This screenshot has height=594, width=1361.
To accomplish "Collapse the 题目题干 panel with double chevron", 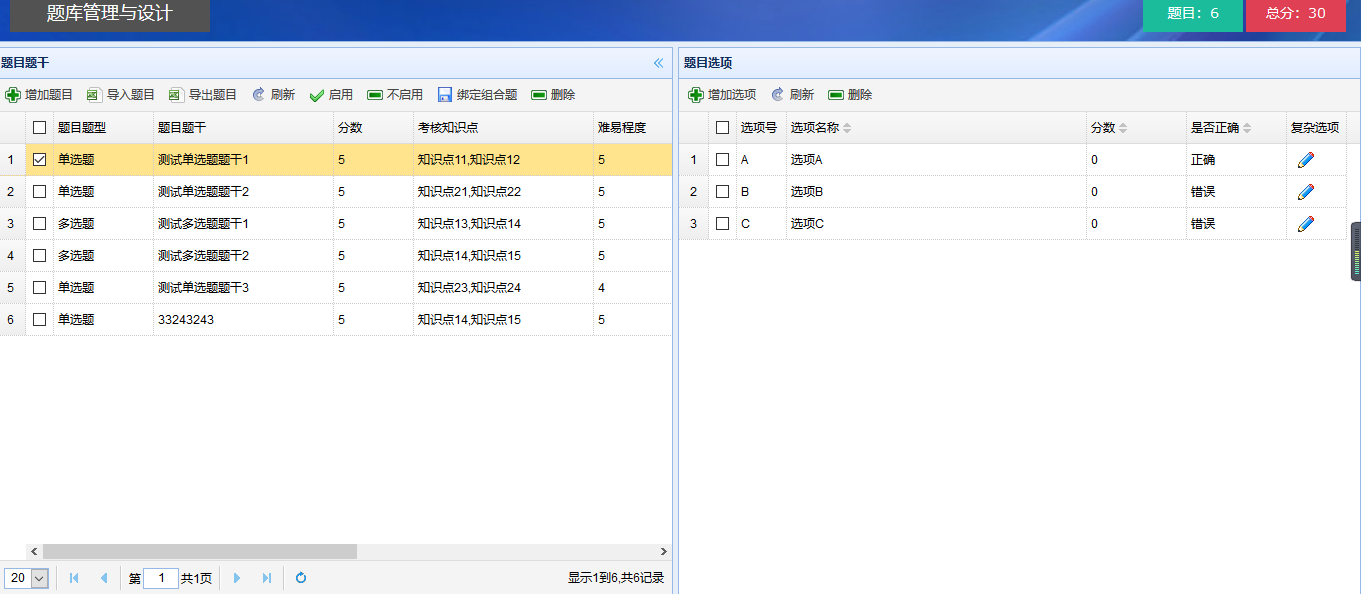I will click(658, 63).
